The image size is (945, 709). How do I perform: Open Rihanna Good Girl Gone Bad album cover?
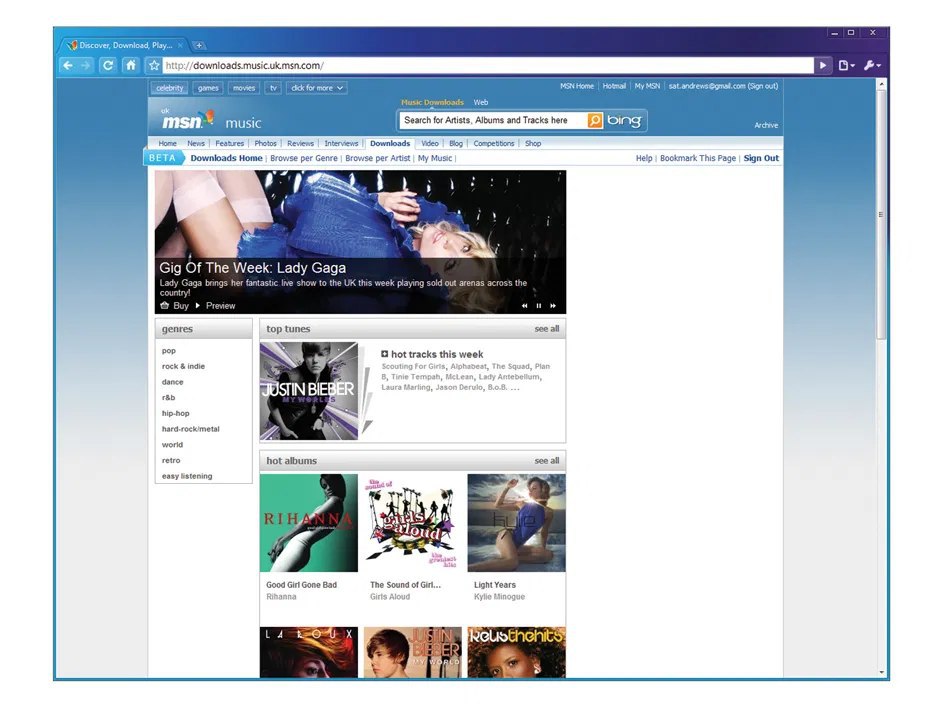[309, 523]
